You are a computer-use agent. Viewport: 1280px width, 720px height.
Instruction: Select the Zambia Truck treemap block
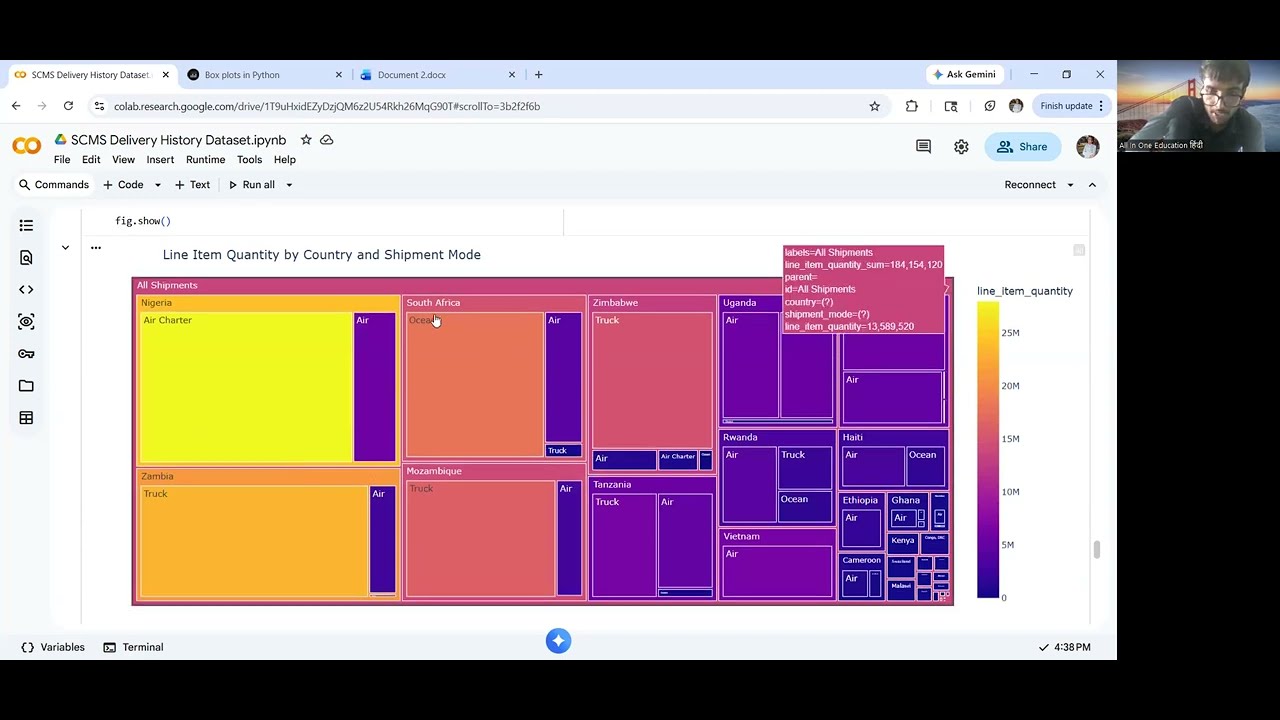click(254, 541)
